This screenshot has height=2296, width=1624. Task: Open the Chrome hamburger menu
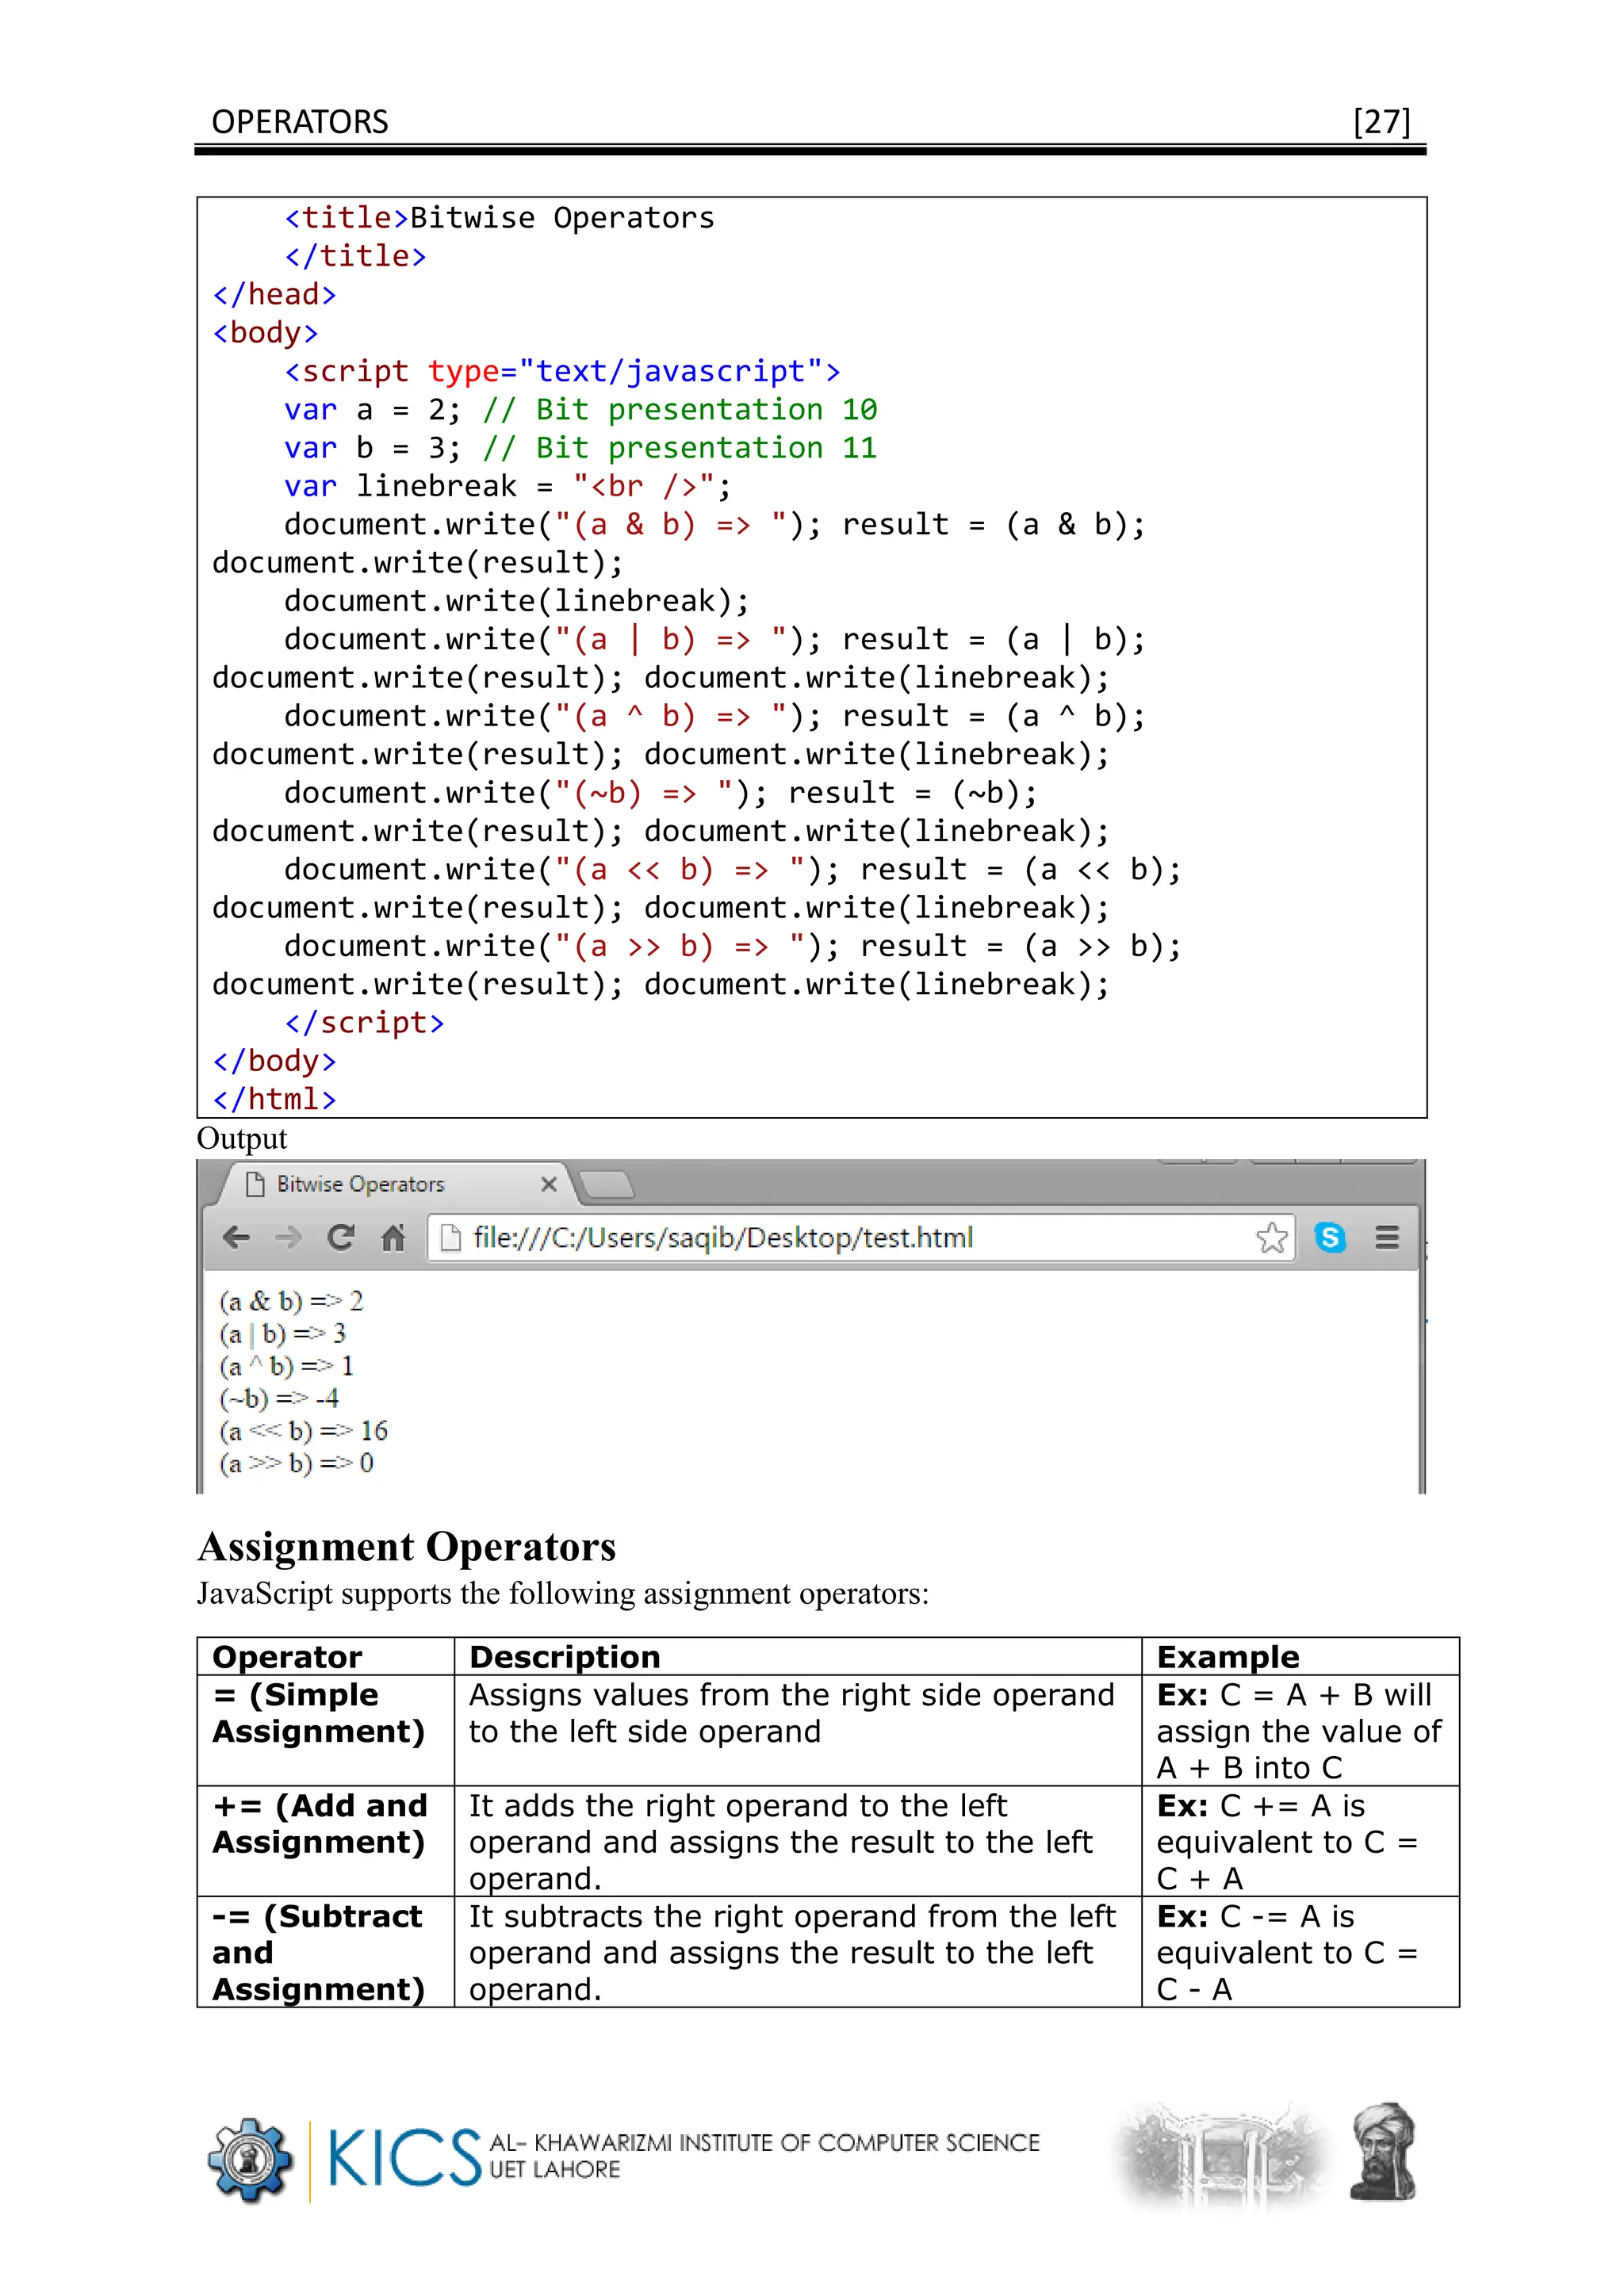pyautogui.click(x=1386, y=1238)
